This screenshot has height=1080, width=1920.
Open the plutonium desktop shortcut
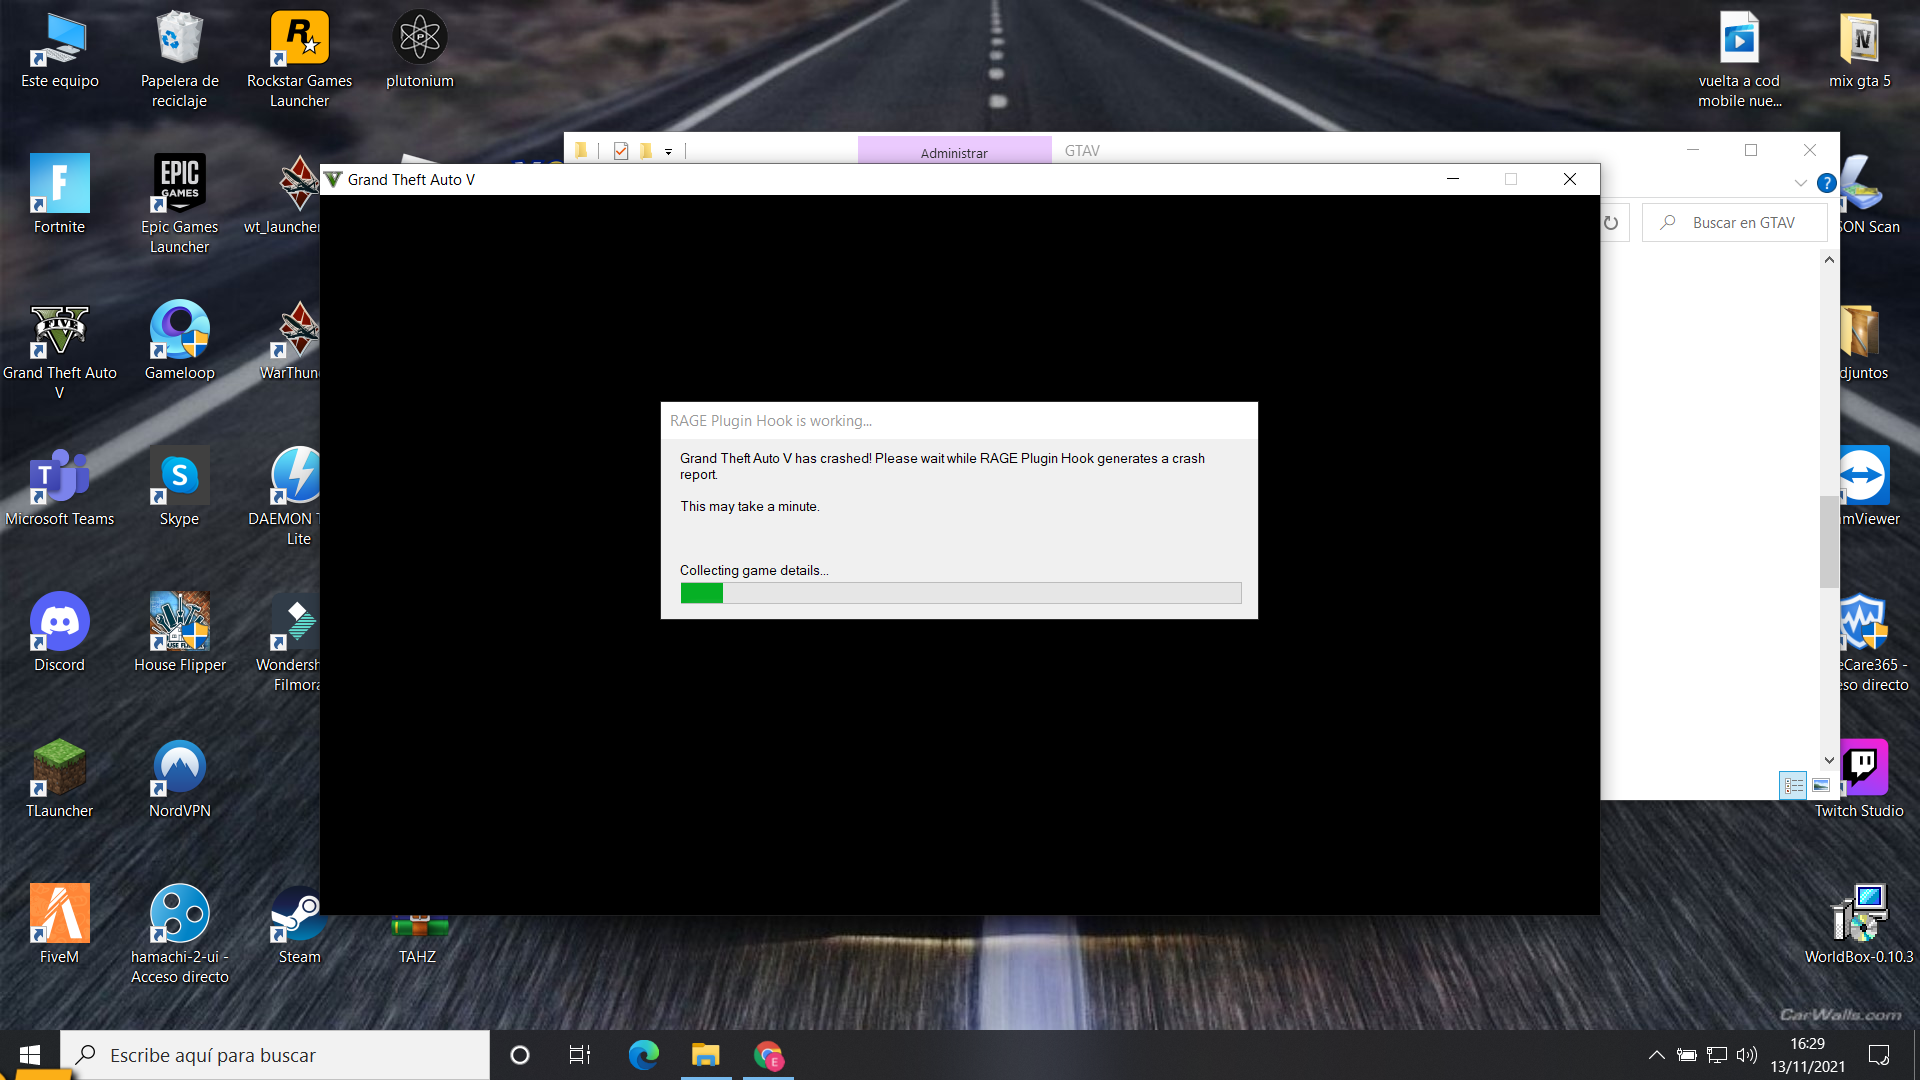419,40
